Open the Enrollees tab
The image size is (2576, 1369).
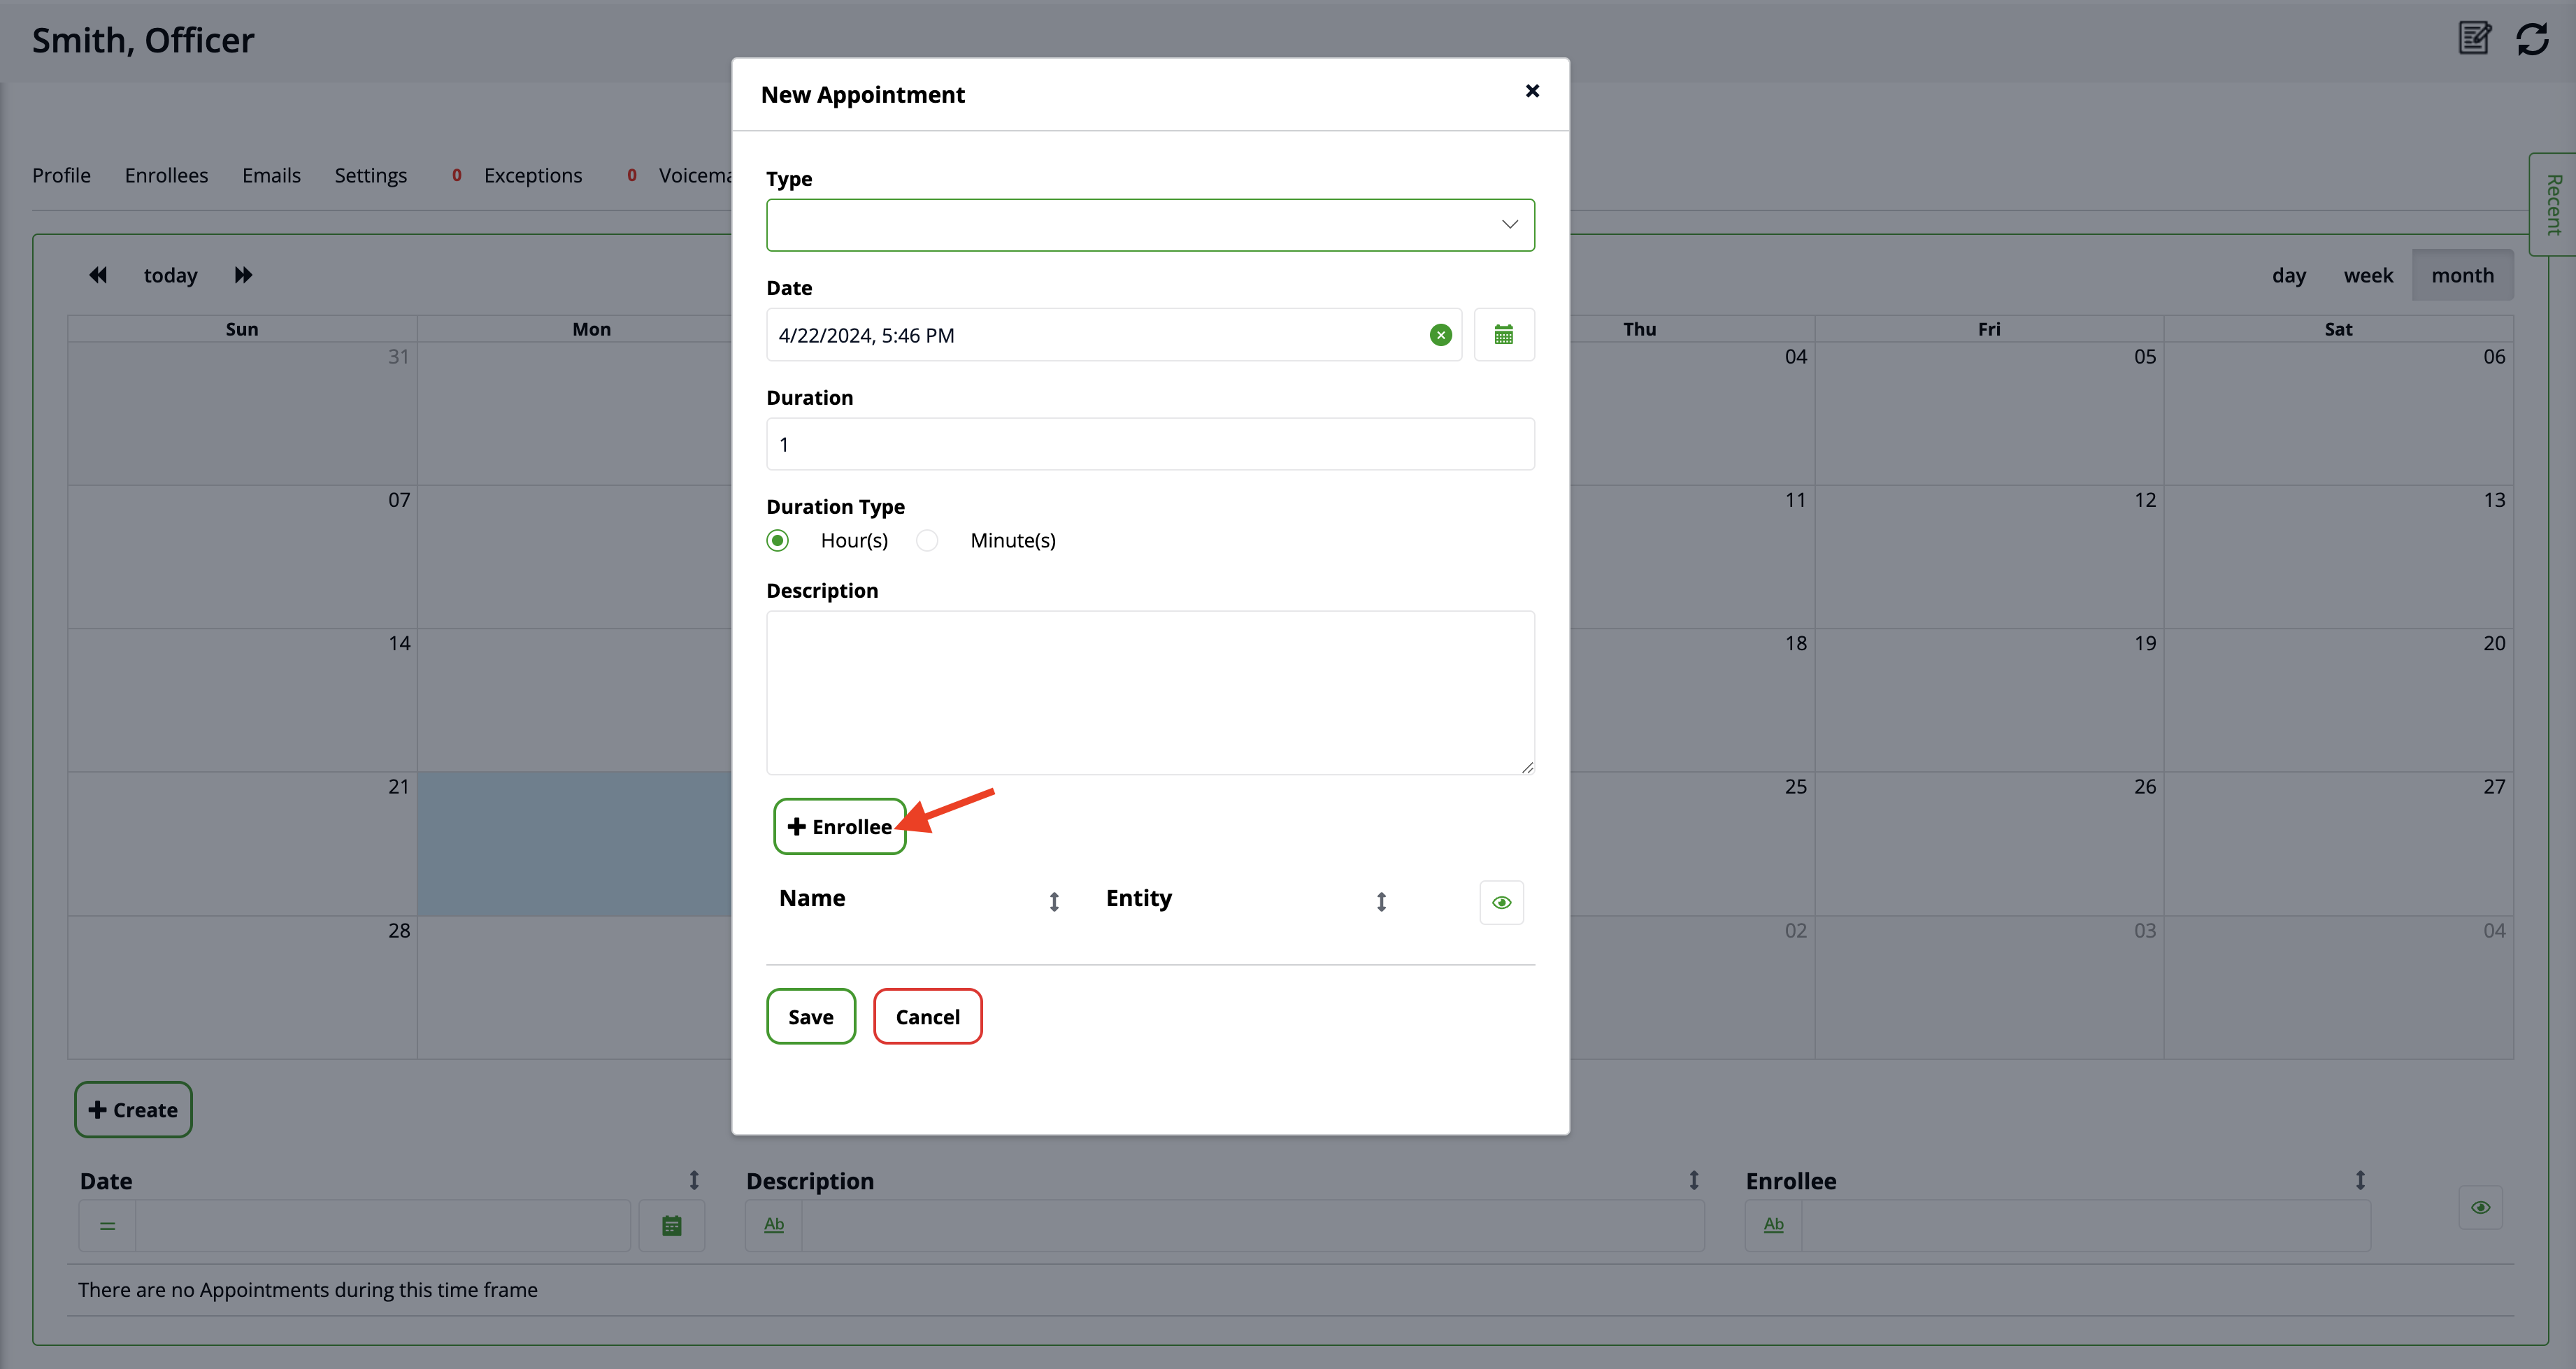[x=166, y=175]
